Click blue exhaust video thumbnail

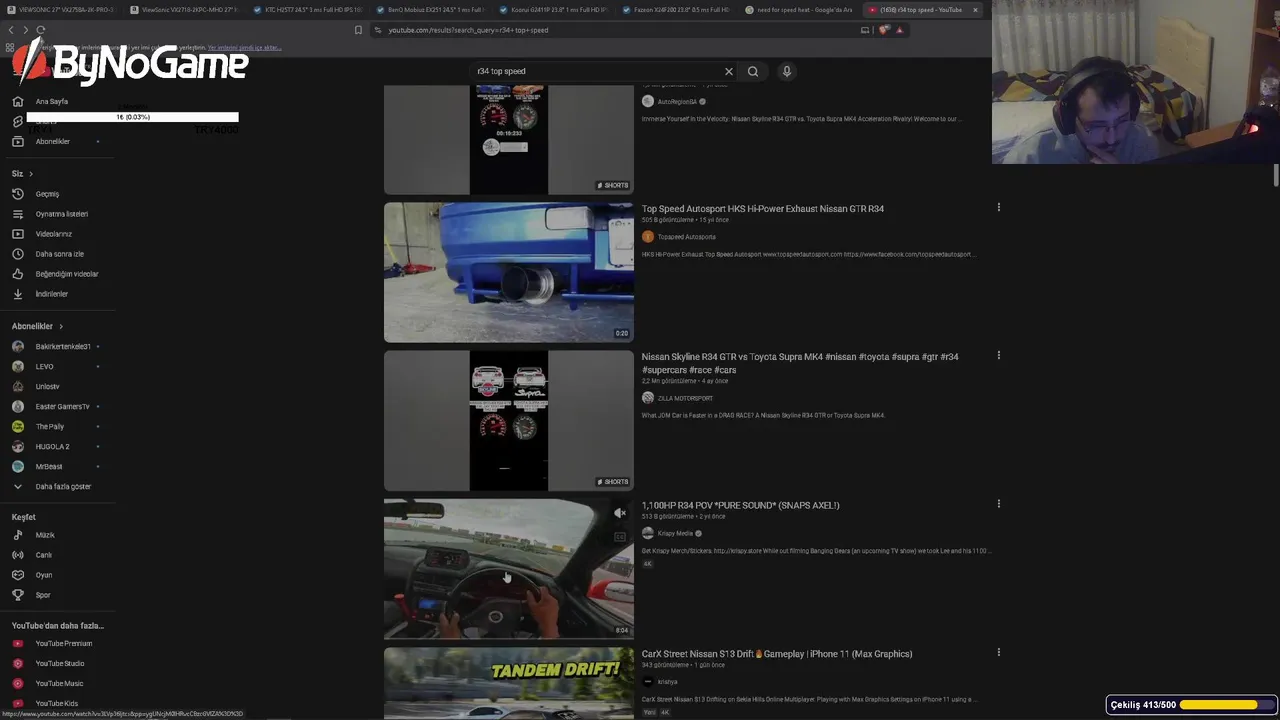point(509,272)
